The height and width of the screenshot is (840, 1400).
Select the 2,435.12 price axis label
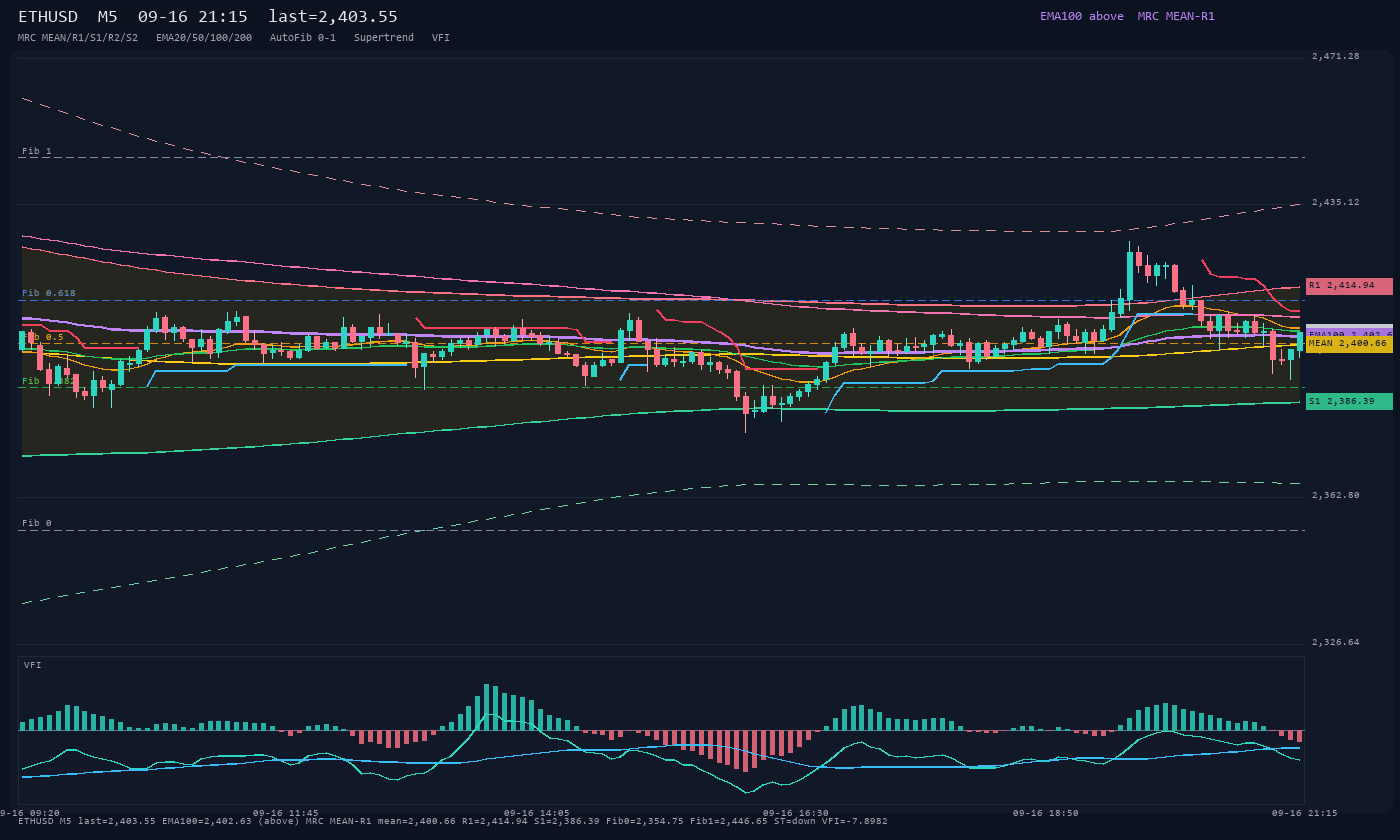point(1336,202)
